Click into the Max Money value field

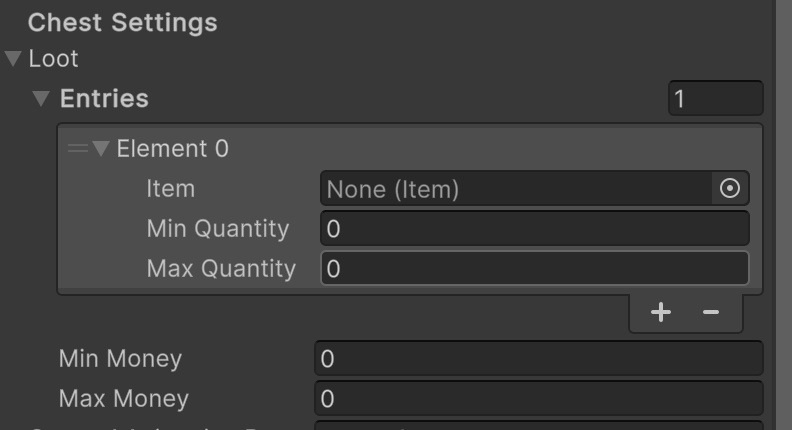pyautogui.click(x=538, y=399)
